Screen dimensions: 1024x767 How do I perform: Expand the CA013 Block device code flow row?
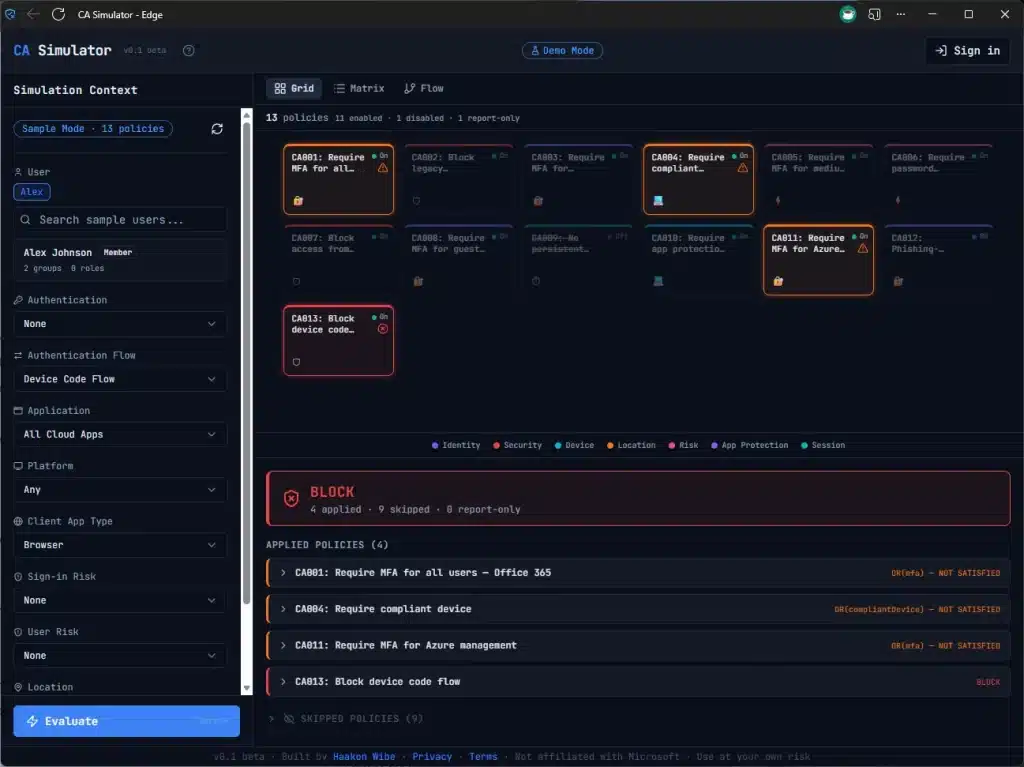pos(283,682)
